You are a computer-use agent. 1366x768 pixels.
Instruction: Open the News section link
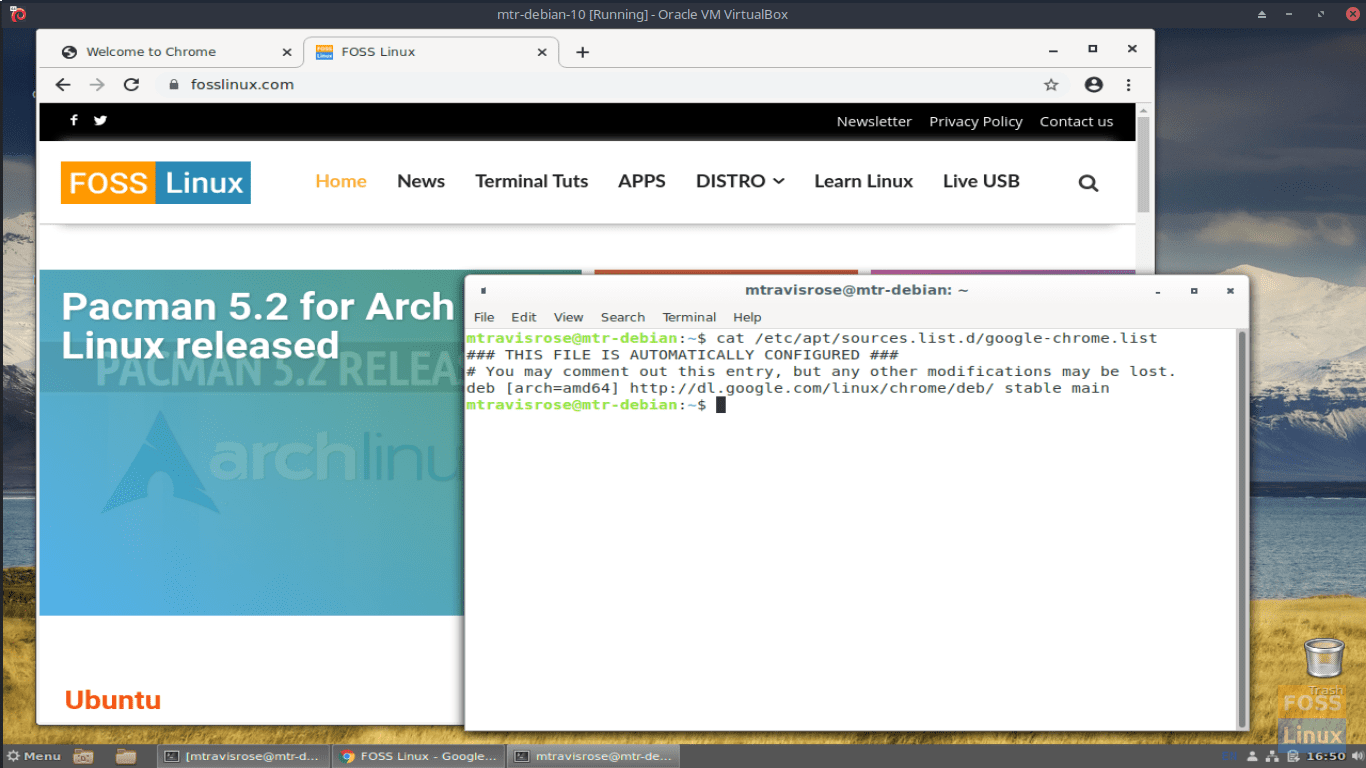tap(421, 182)
